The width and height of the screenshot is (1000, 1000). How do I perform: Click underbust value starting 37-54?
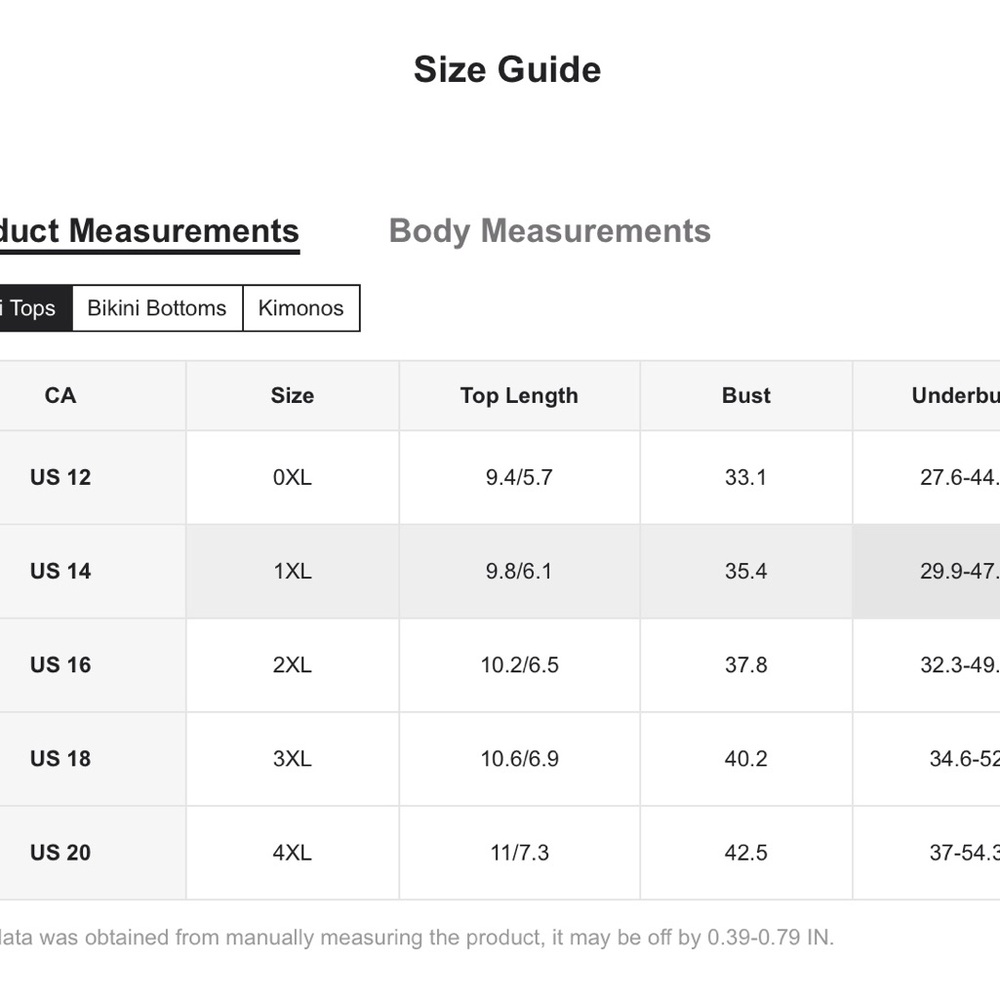click(x=927, y=852)
